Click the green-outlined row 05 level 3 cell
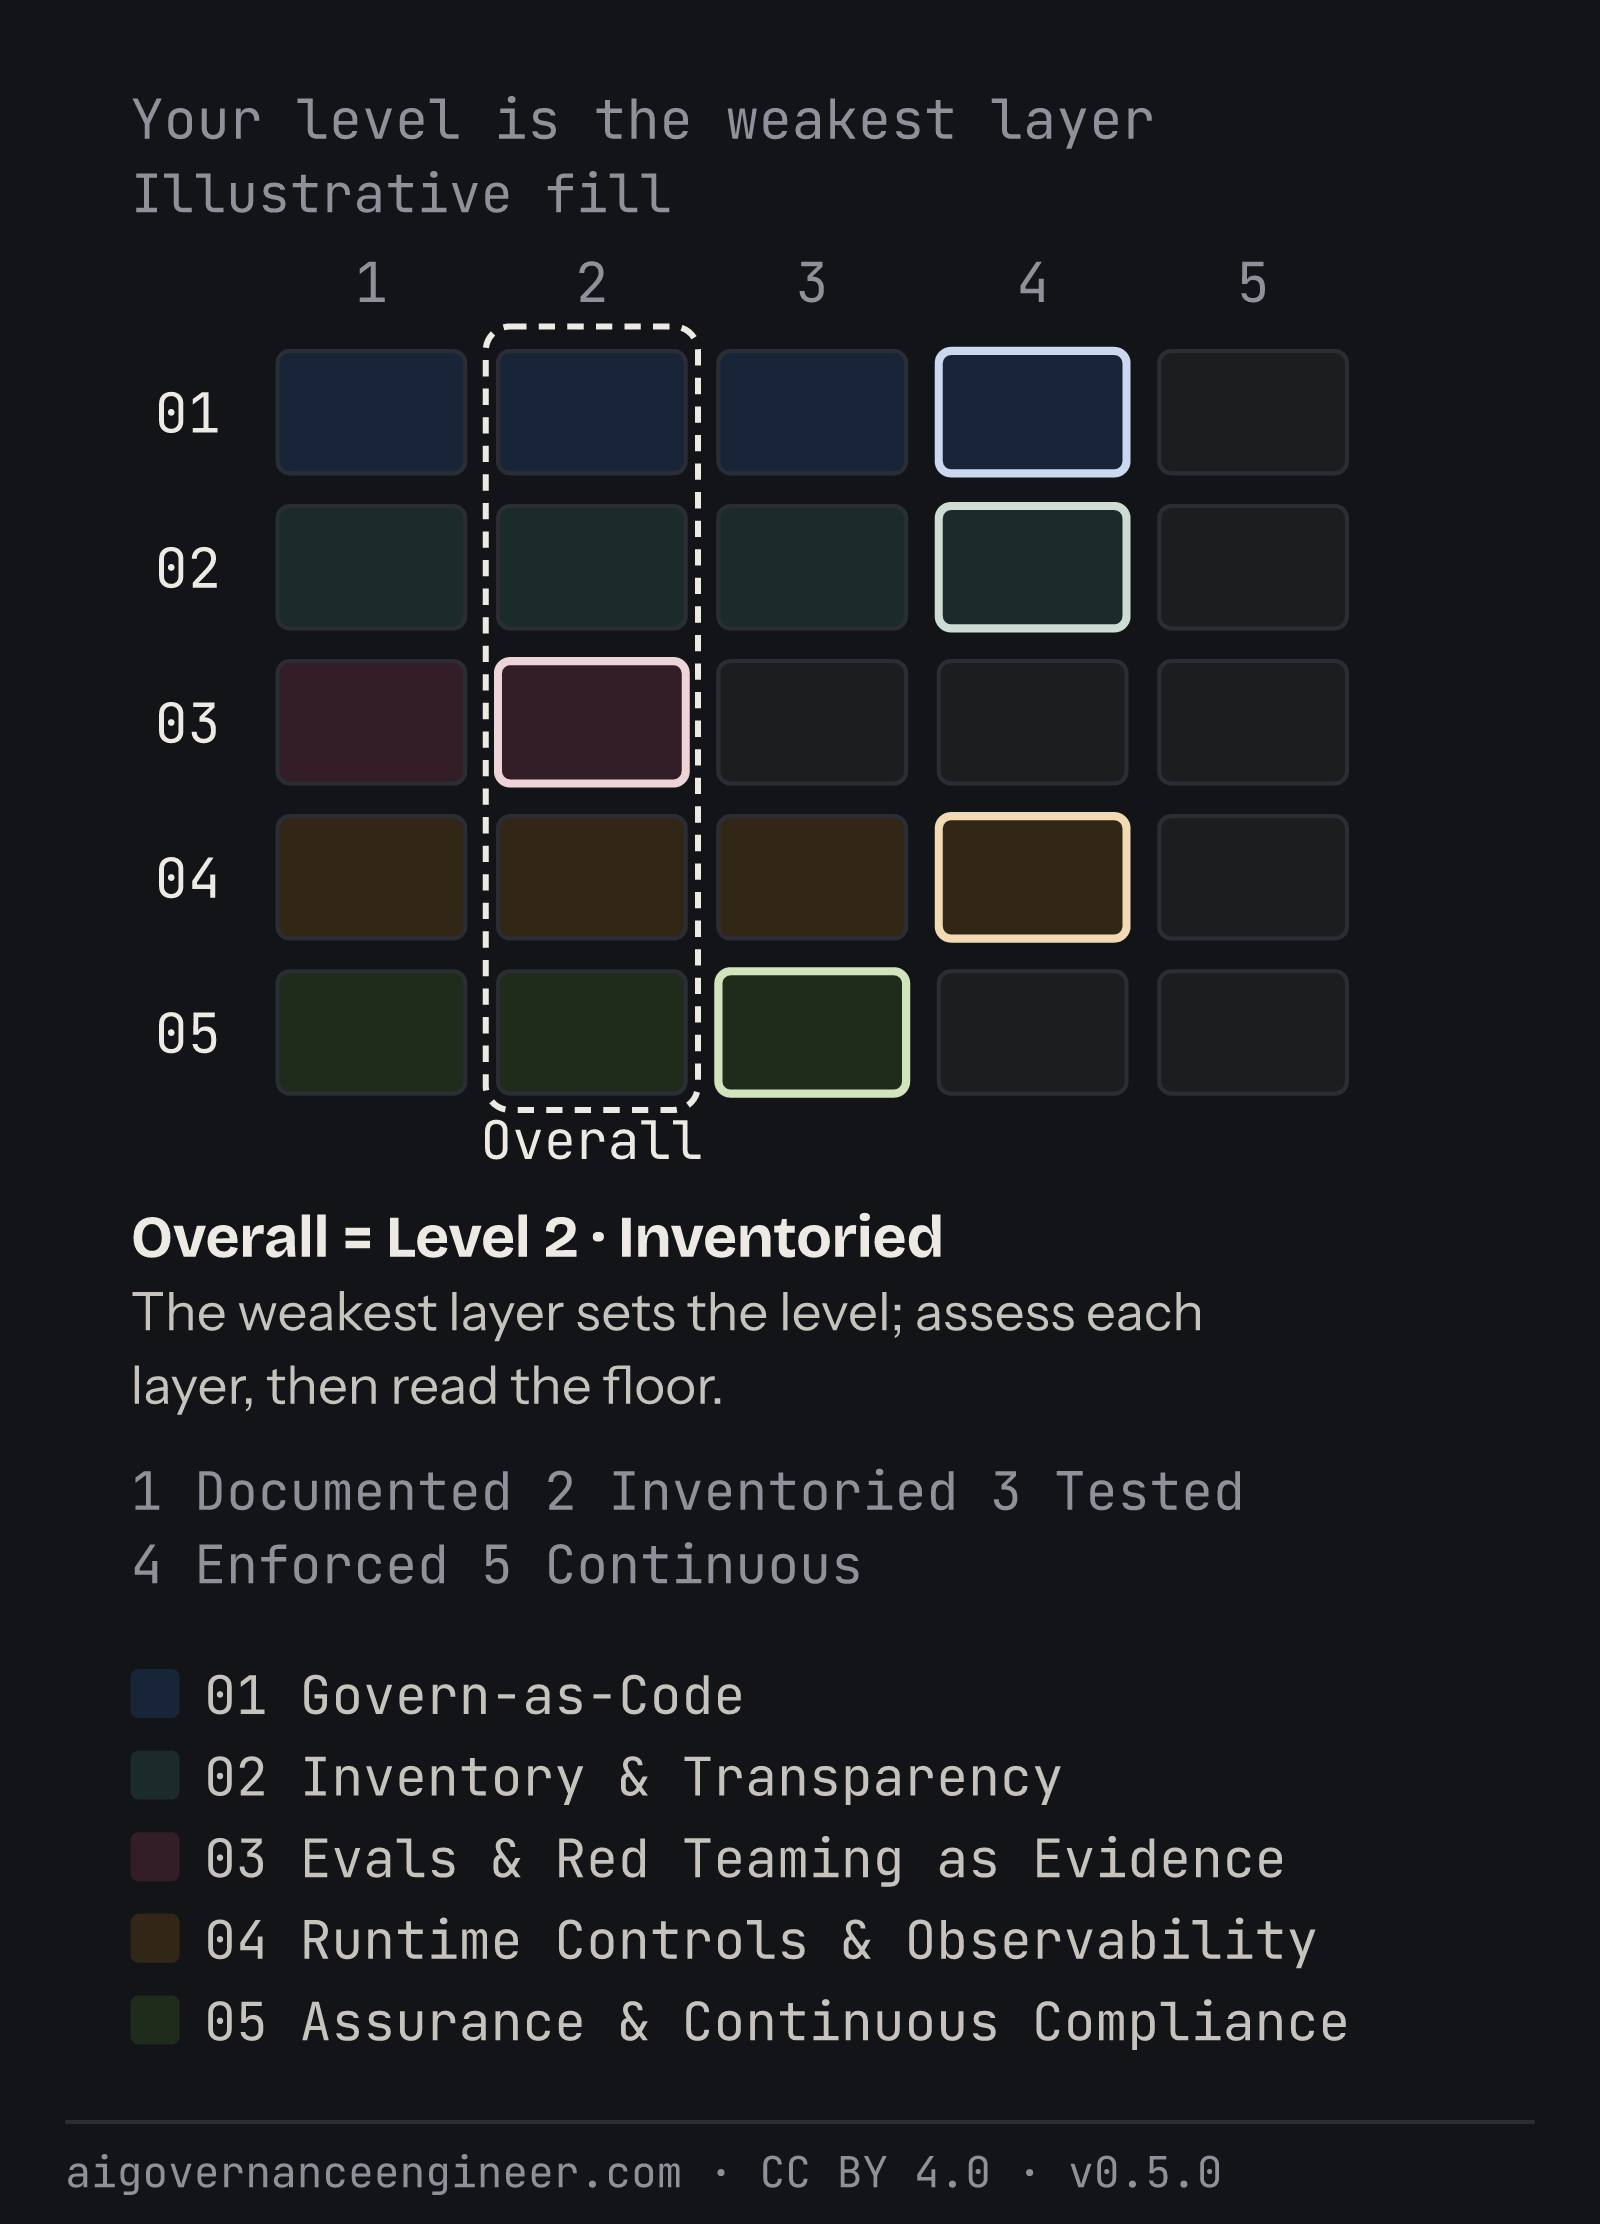Screen dimensions: 1600x2224 tap(812, 1032)
